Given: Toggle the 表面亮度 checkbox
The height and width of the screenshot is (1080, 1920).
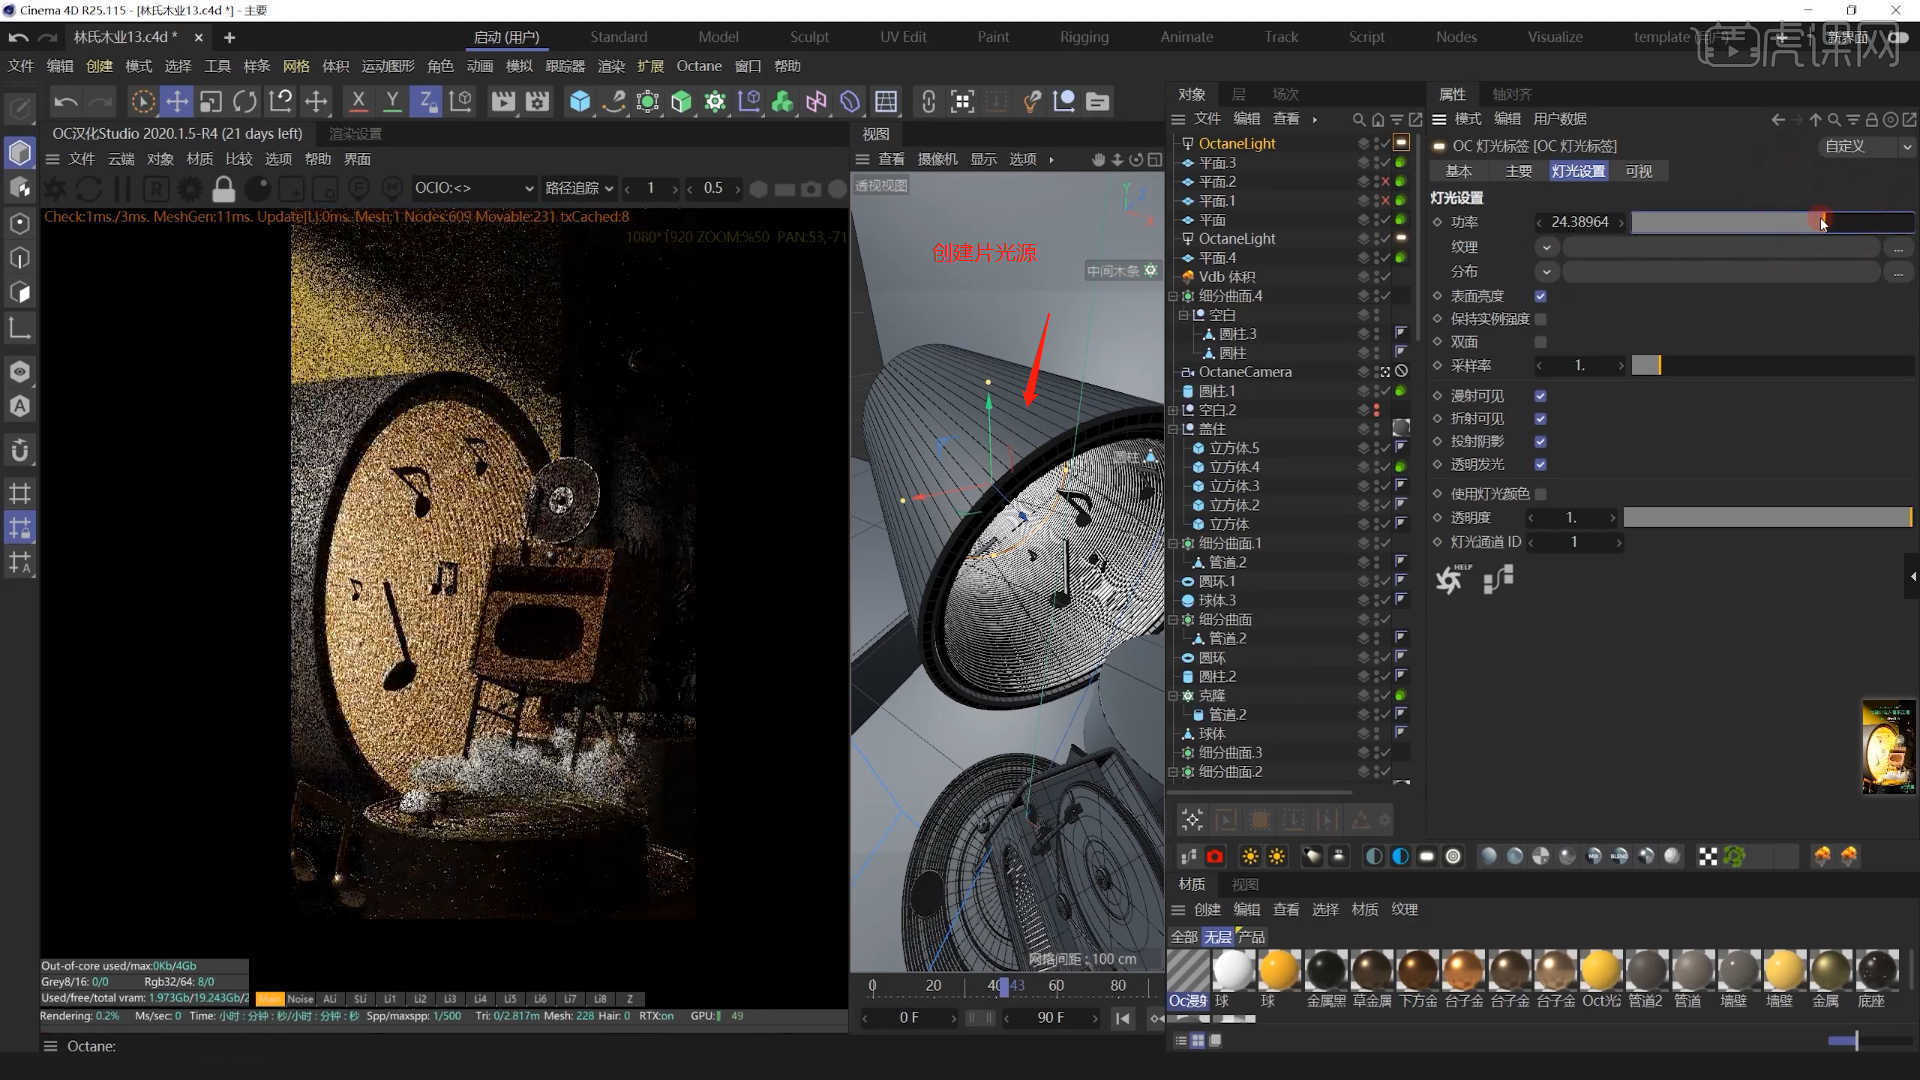Looking at the screenshot, I should coord(1540,296).
